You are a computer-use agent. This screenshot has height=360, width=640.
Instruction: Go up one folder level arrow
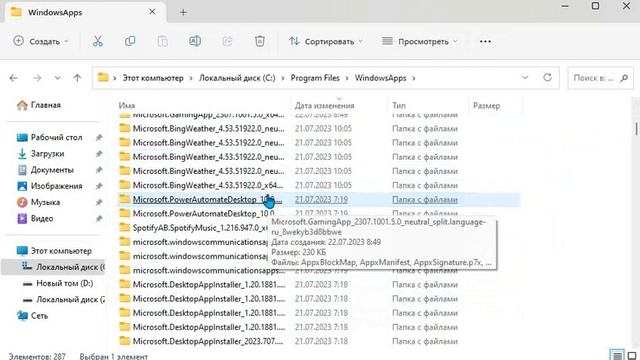click(77, 78)
